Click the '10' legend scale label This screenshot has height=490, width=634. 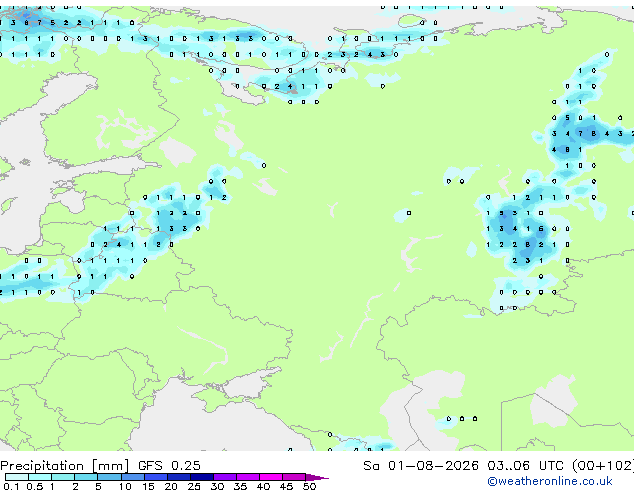(125, 486)
